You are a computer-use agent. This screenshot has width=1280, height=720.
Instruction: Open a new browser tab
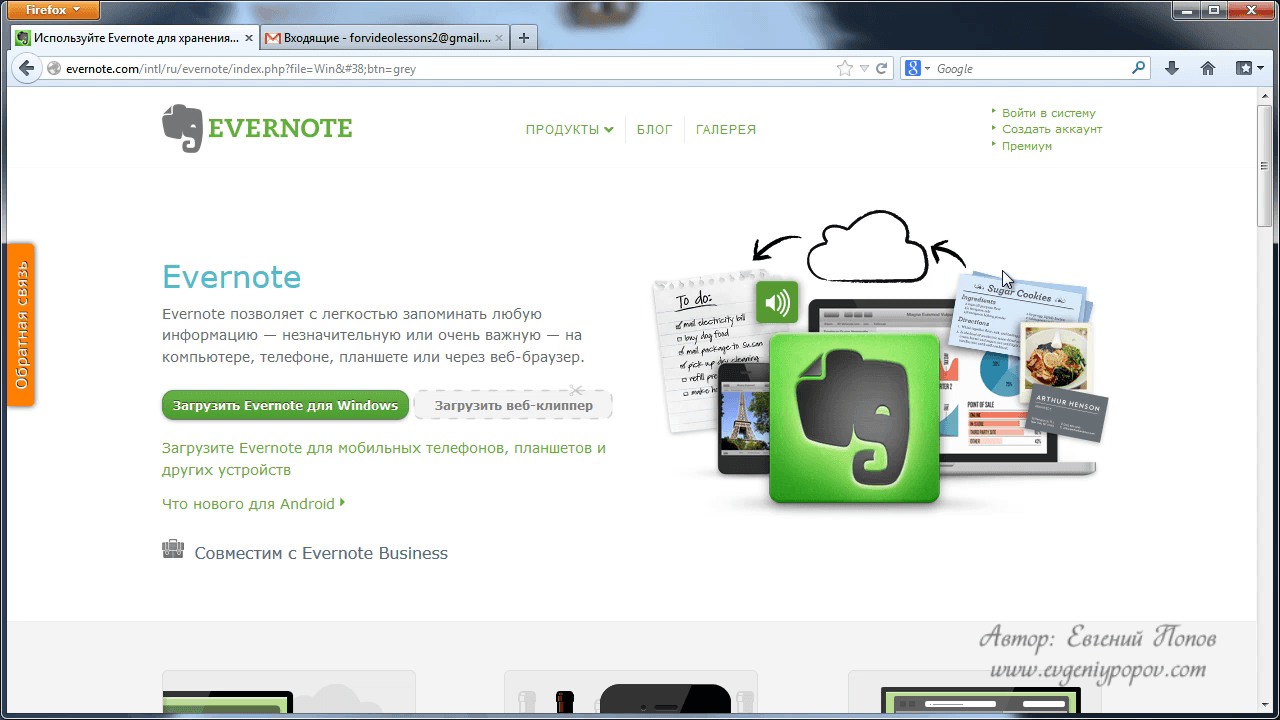tap(524, 38)
